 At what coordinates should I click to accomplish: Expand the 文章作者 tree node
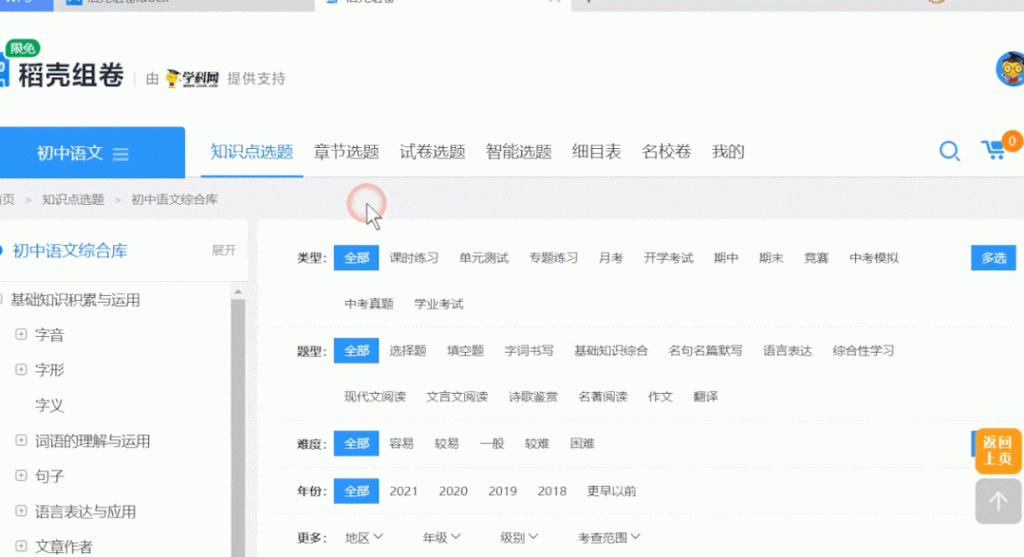pos(21,546)
